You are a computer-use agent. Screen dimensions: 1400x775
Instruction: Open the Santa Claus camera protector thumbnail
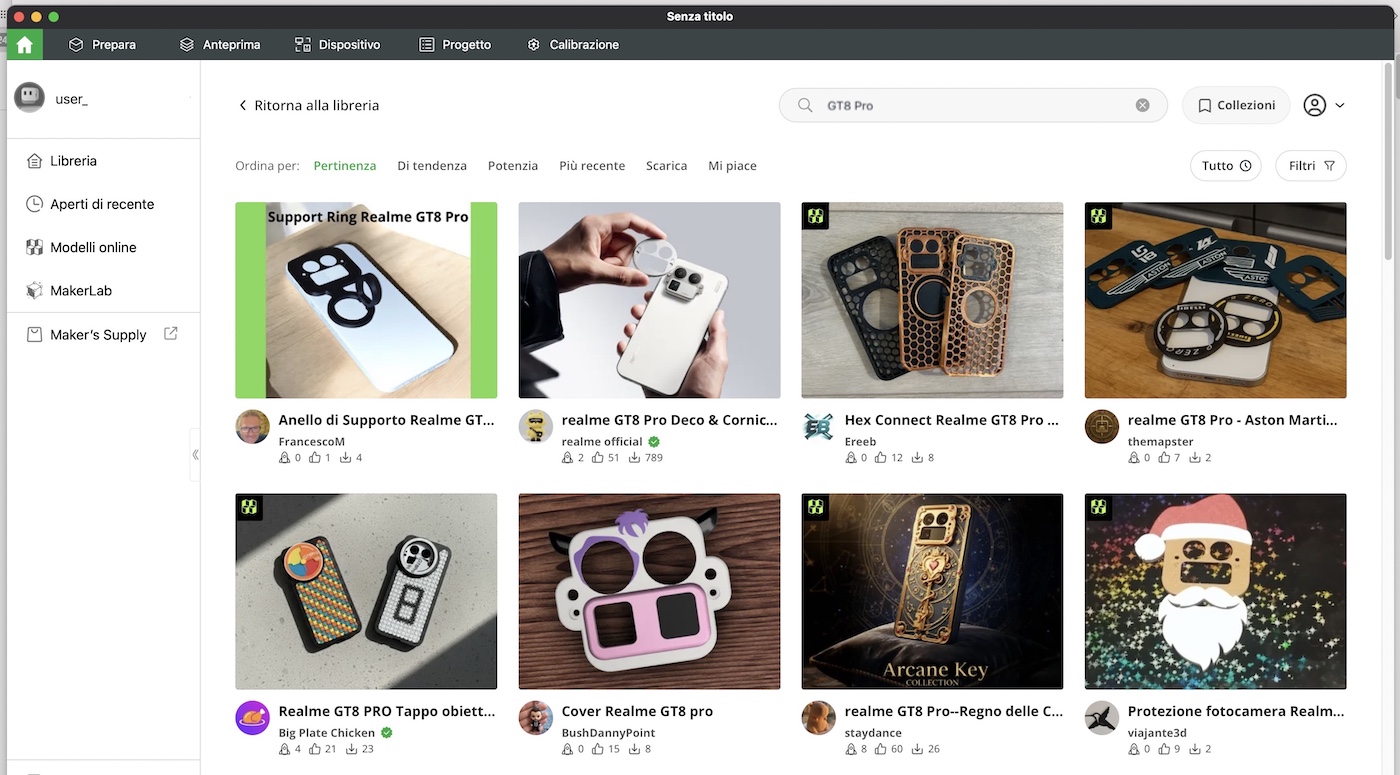(x=1215, y=591)
